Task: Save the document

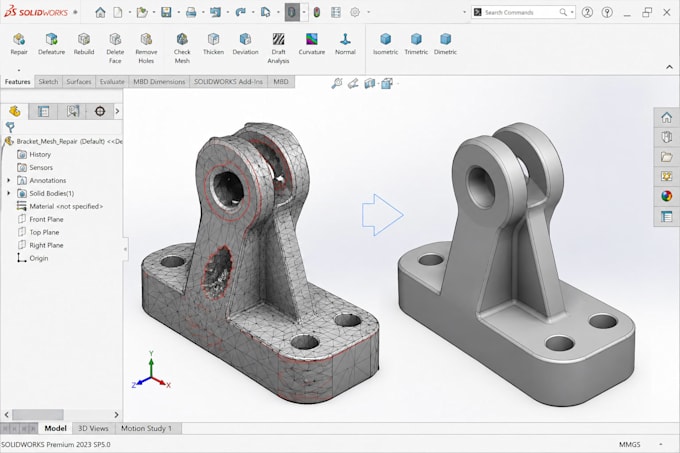Action: point(166,12)
